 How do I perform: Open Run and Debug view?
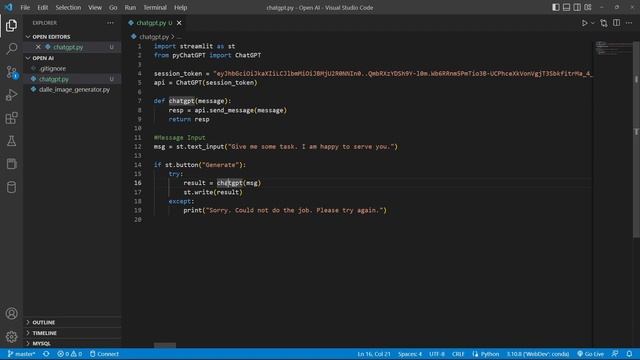coord(11,95)
